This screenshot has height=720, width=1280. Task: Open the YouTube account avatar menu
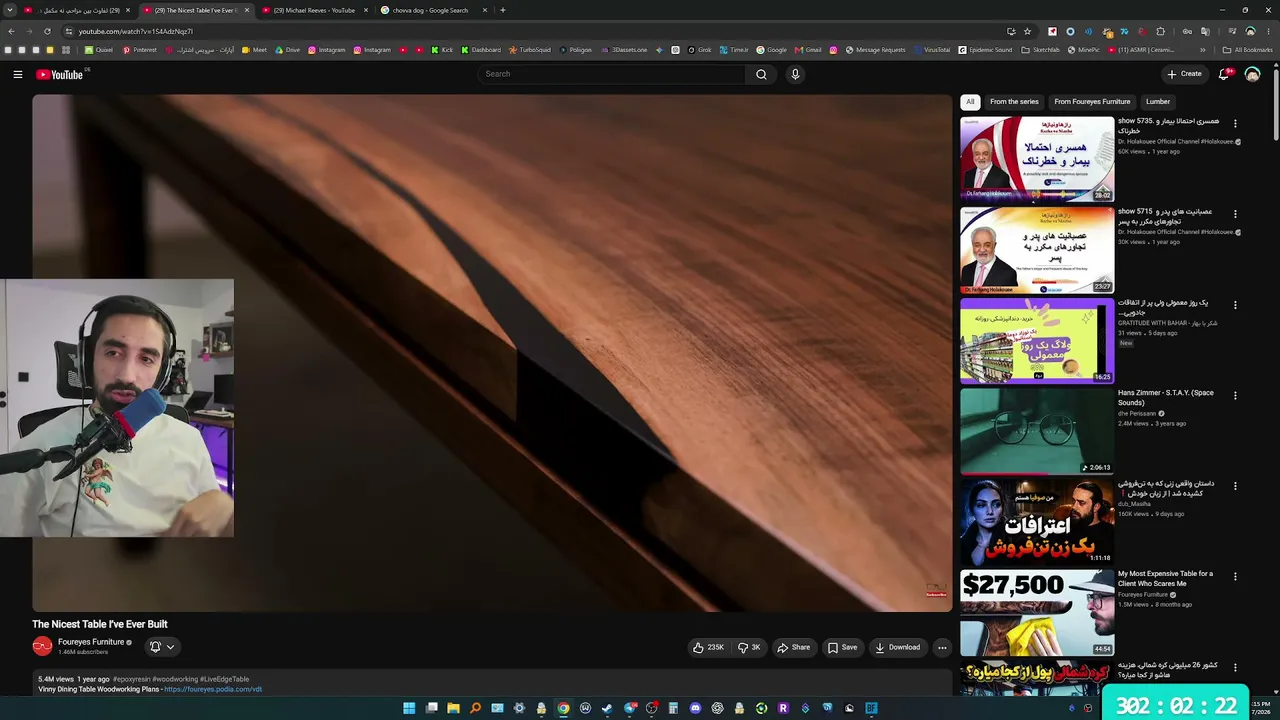coord(1252,74)
